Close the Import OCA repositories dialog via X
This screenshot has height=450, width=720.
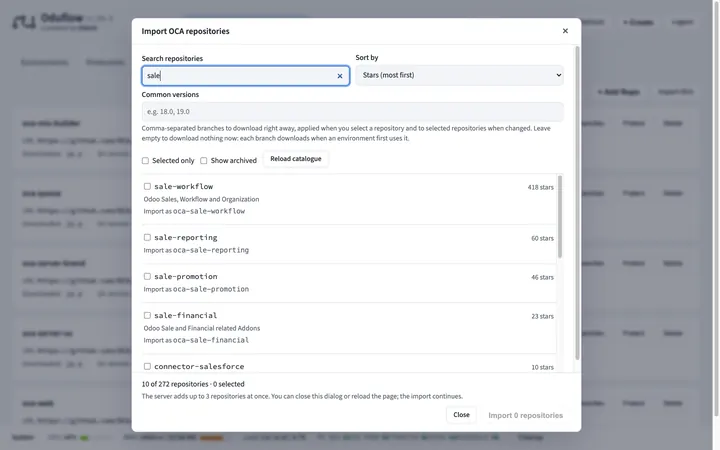click(565, 31)
